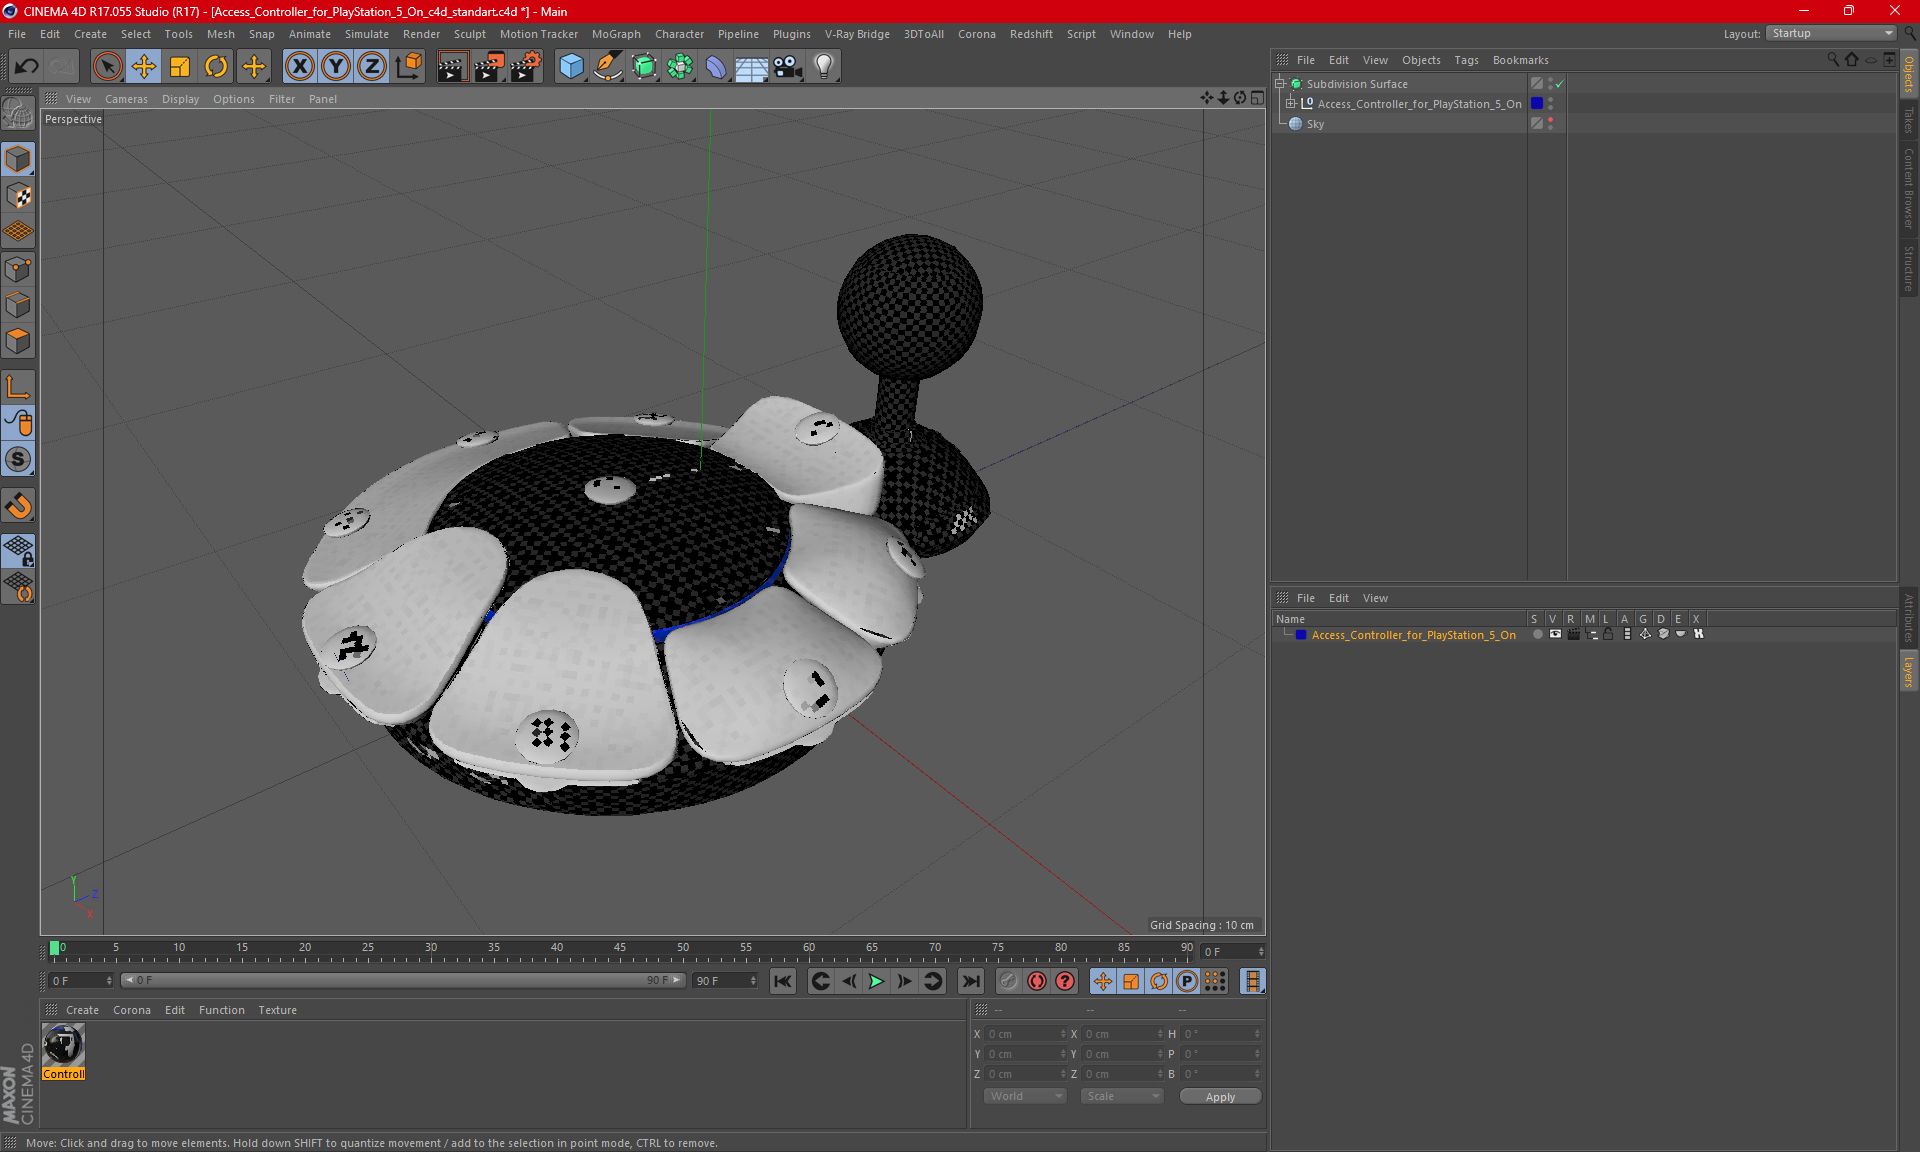The image size is (1920, 1152).
Task: Toggle the Z axis lock
Action: [x=372, y=67]
